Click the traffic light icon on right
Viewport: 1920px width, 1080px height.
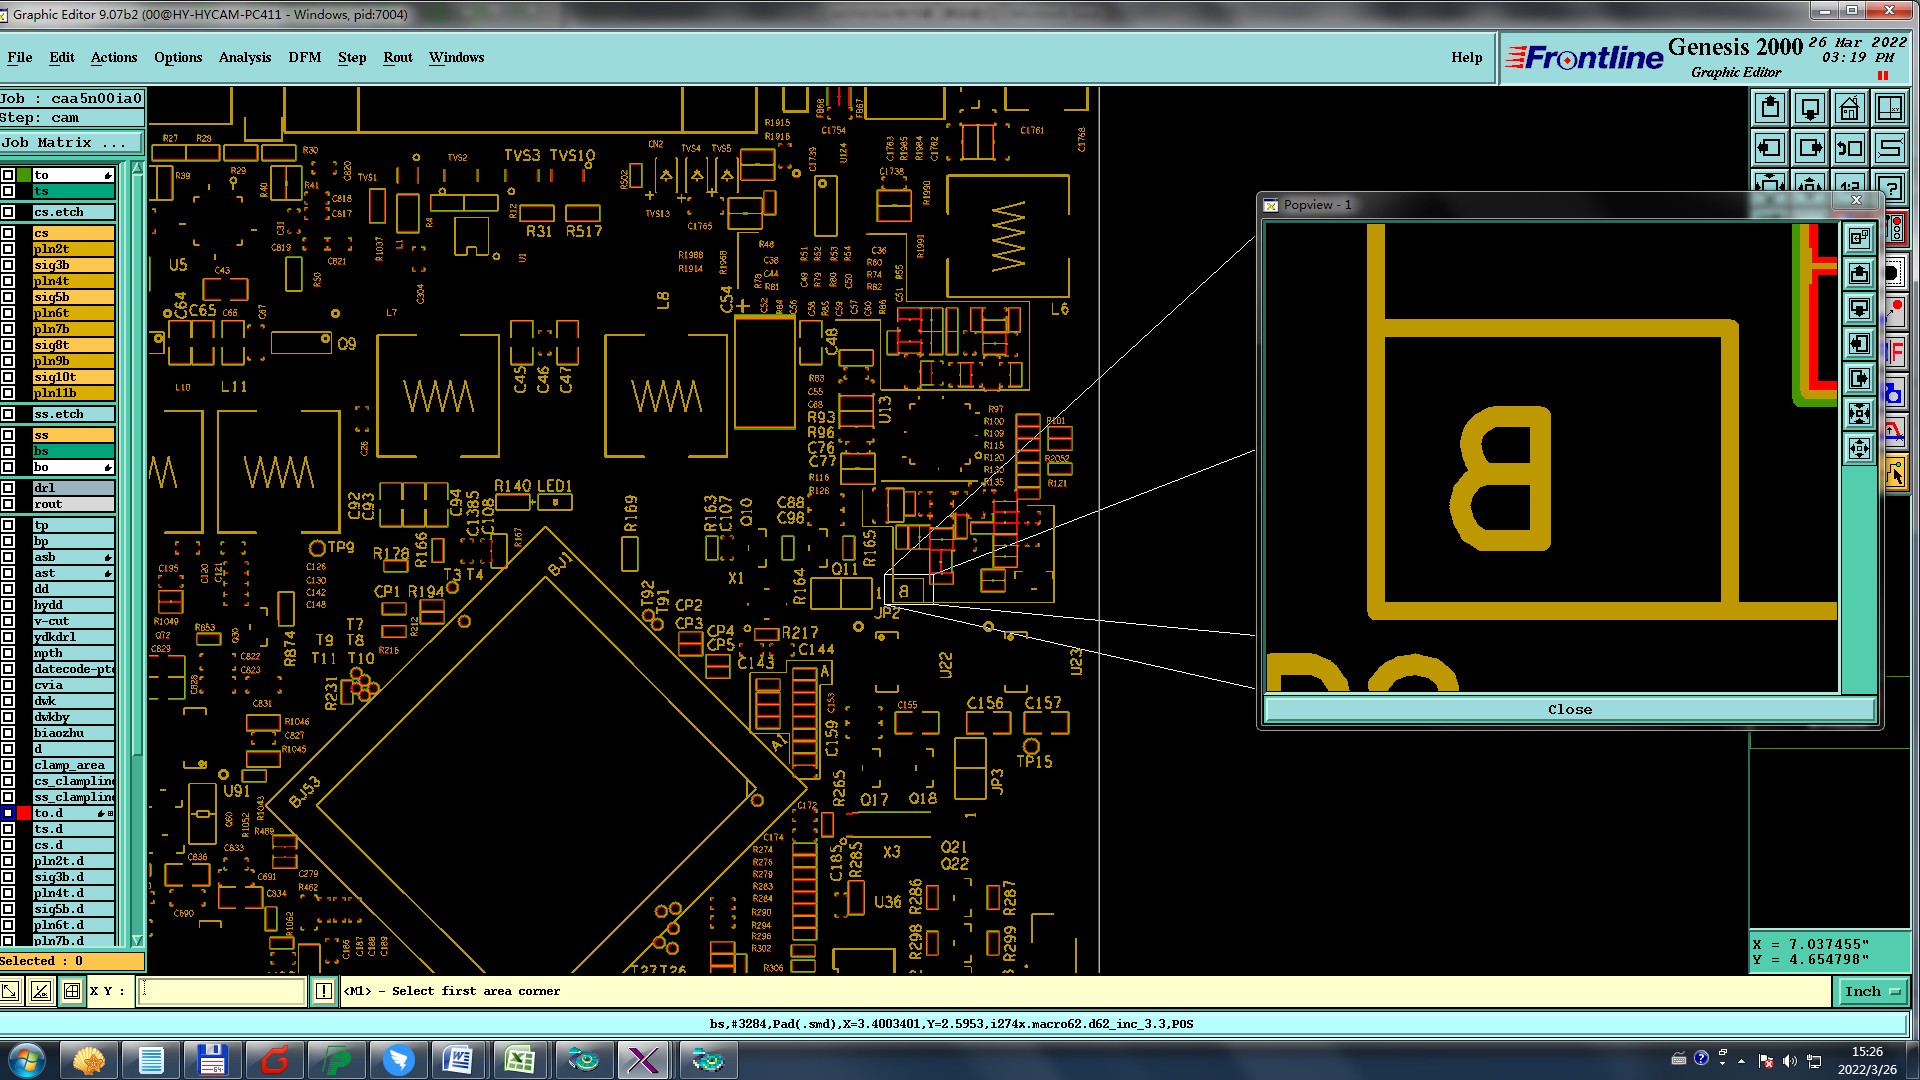[x=1896, y=230]
